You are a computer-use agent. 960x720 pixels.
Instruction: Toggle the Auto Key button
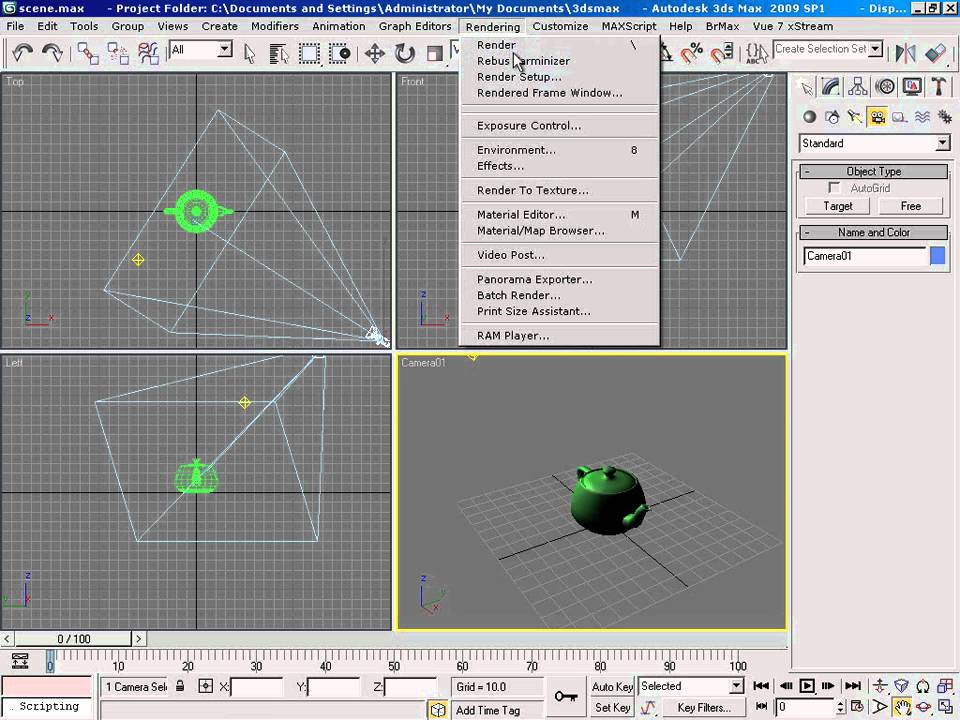click(612, 687)
